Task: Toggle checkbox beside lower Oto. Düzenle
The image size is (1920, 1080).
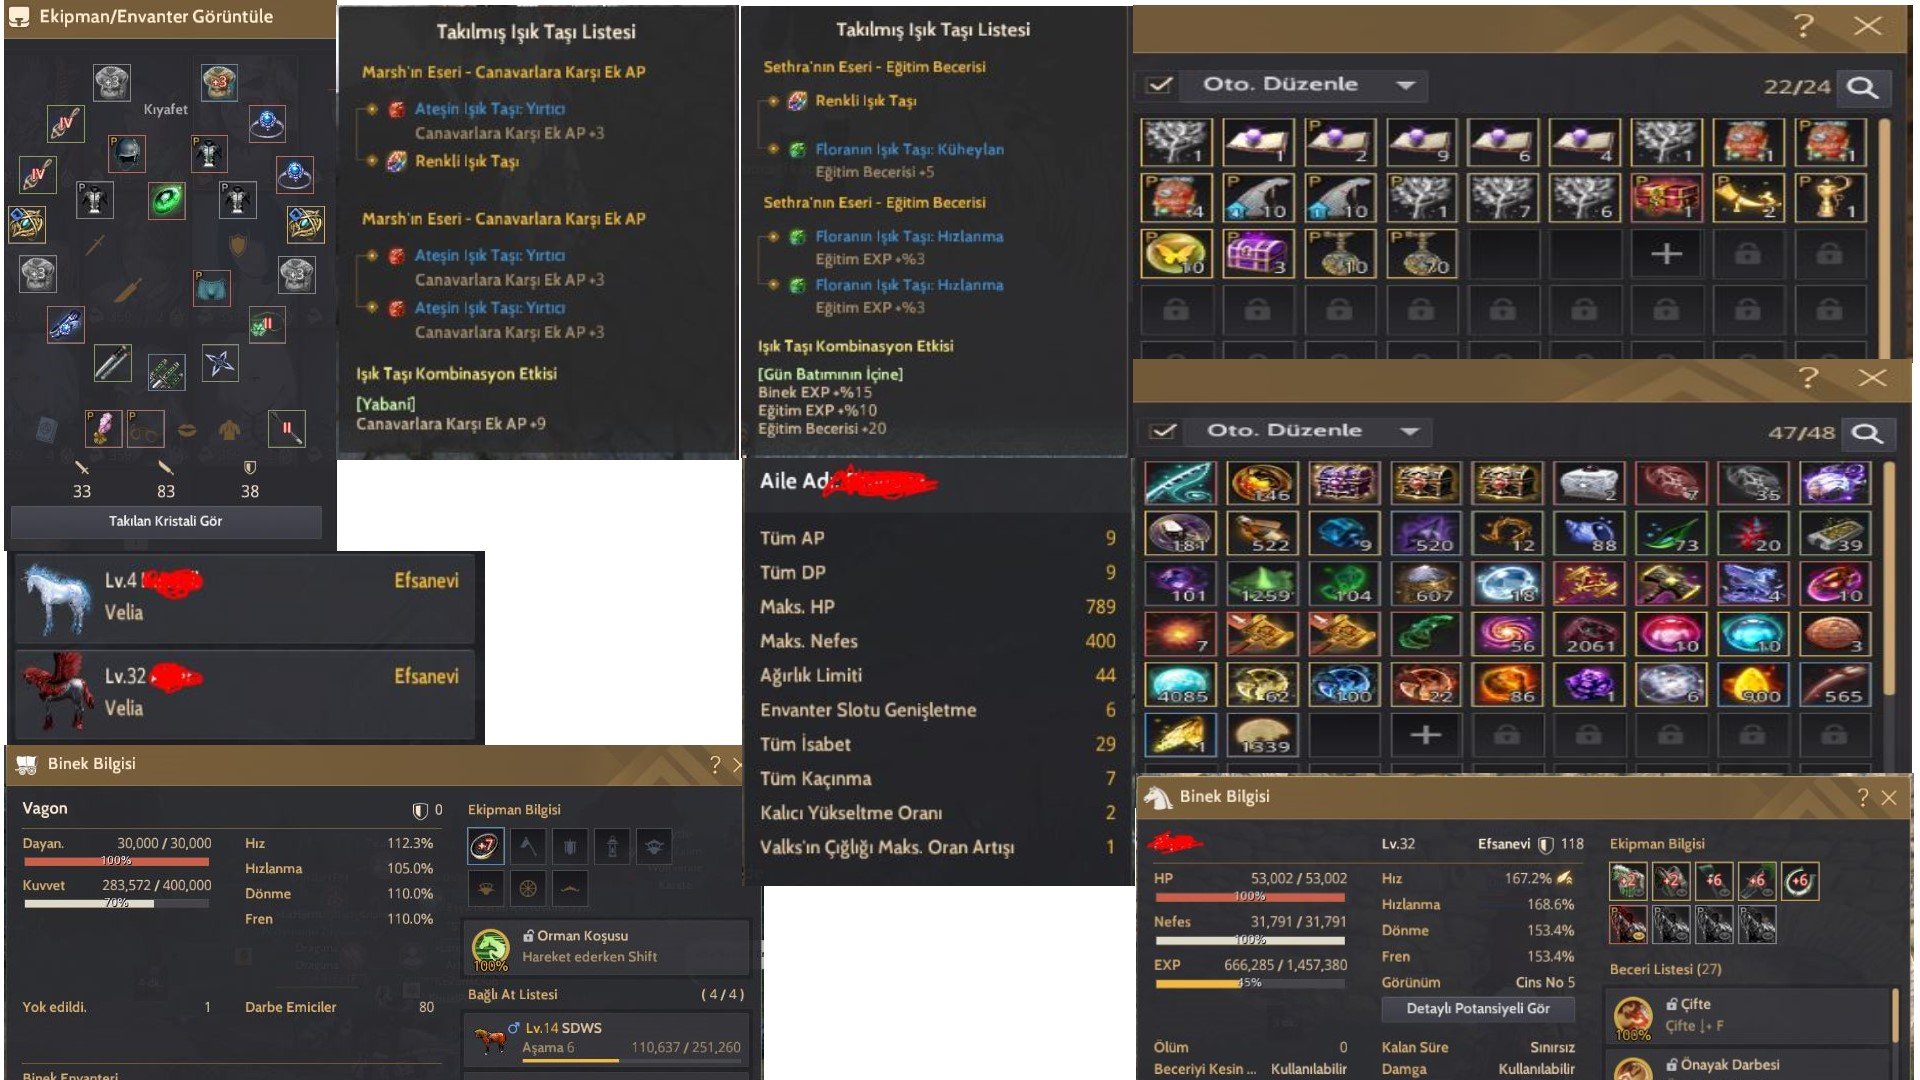Action: [1163, 431]
